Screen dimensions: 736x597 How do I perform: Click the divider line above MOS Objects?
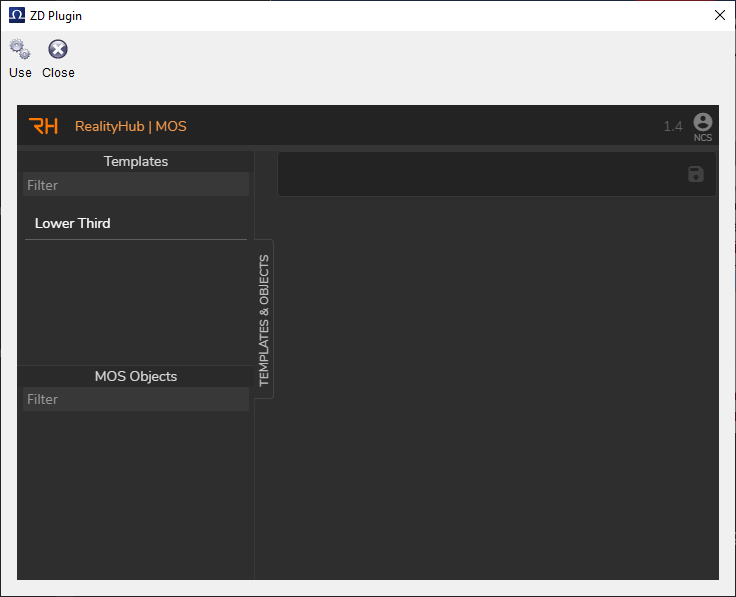(x=136, y=365)
